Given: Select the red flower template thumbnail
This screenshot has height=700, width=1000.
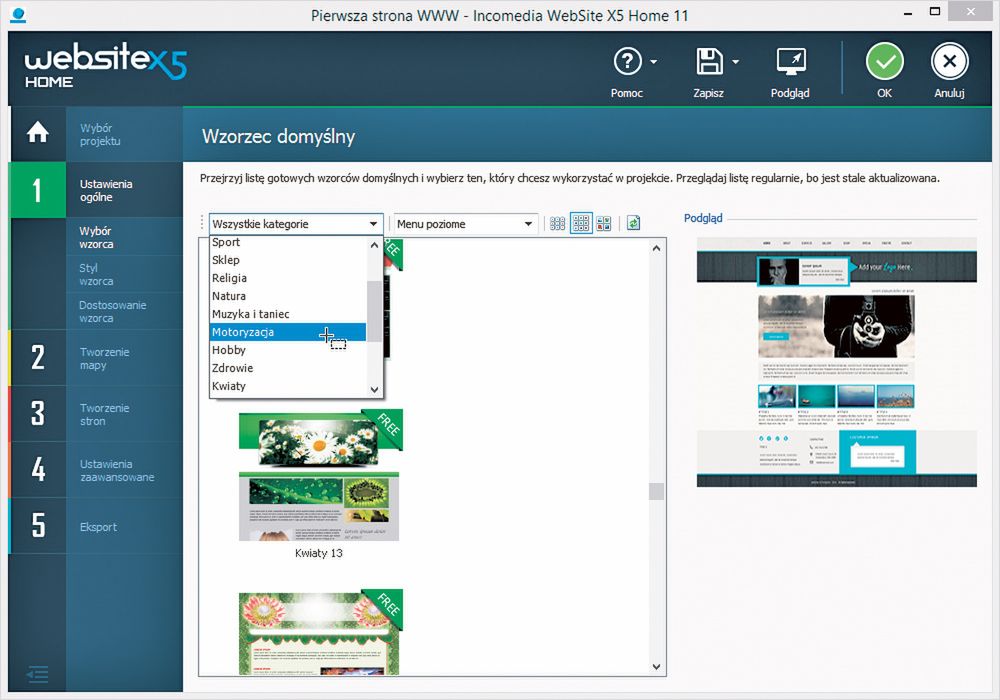Looking at the screenshot, I should (x=319, y=632).
